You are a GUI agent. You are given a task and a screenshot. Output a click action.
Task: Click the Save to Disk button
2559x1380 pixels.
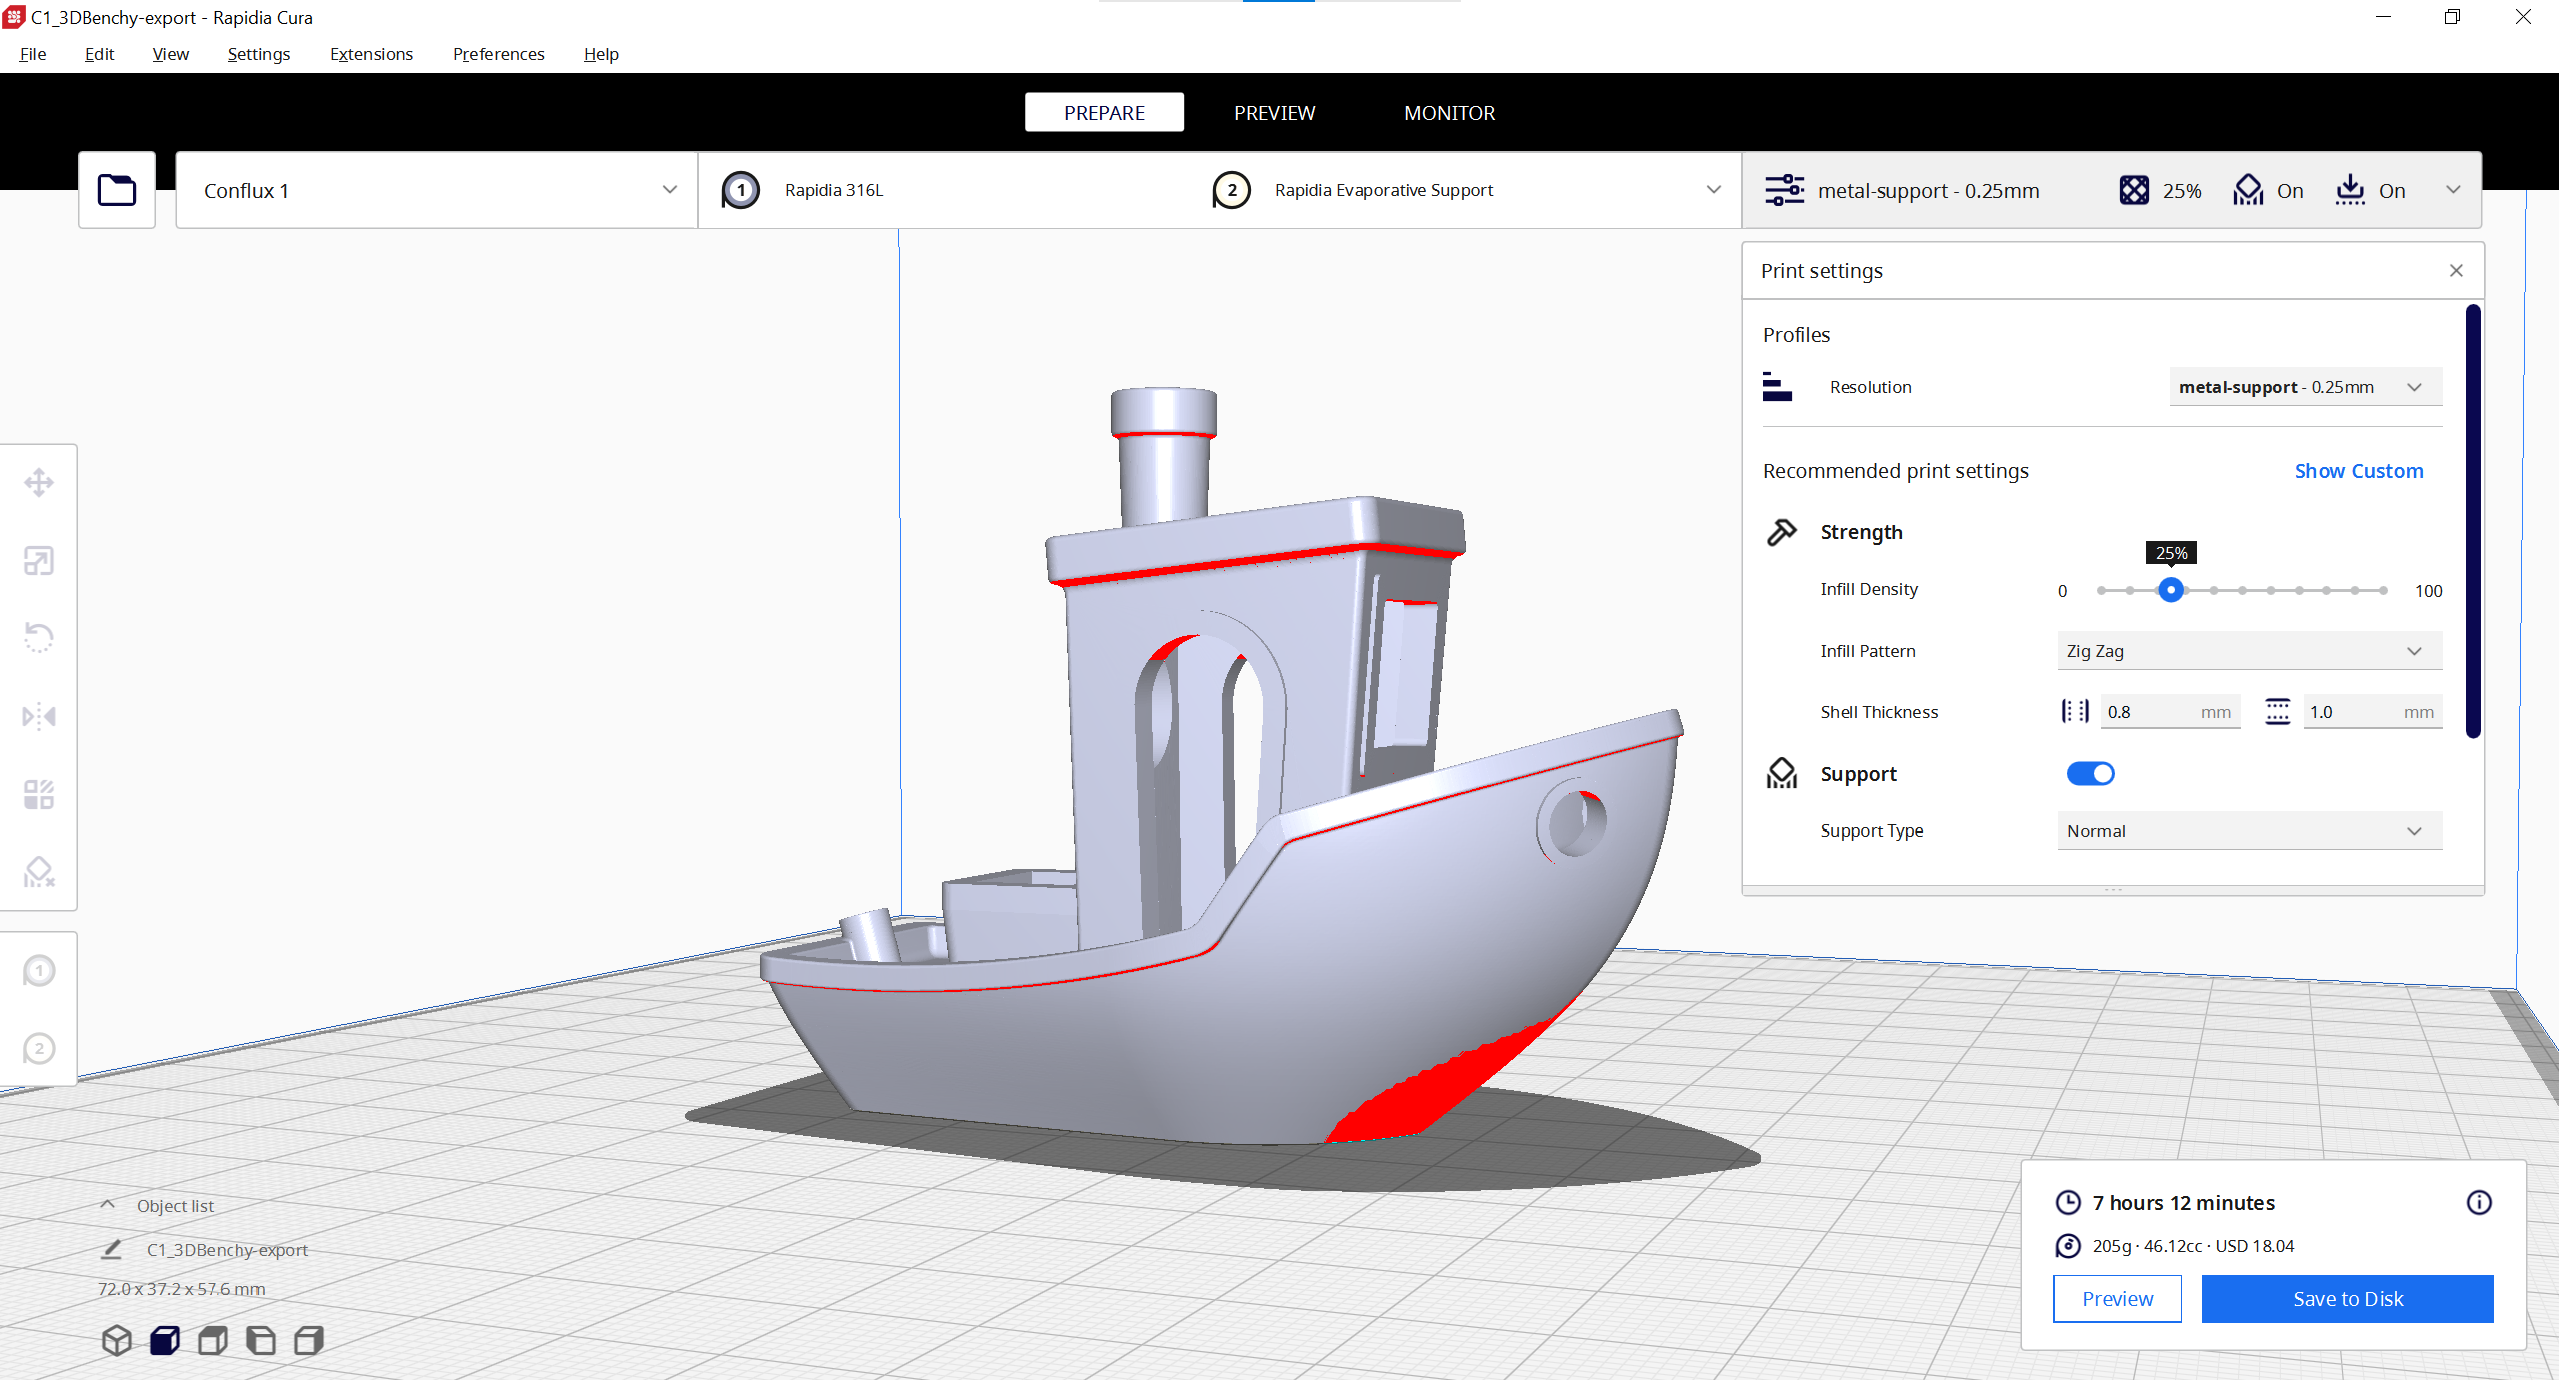2347,1298
